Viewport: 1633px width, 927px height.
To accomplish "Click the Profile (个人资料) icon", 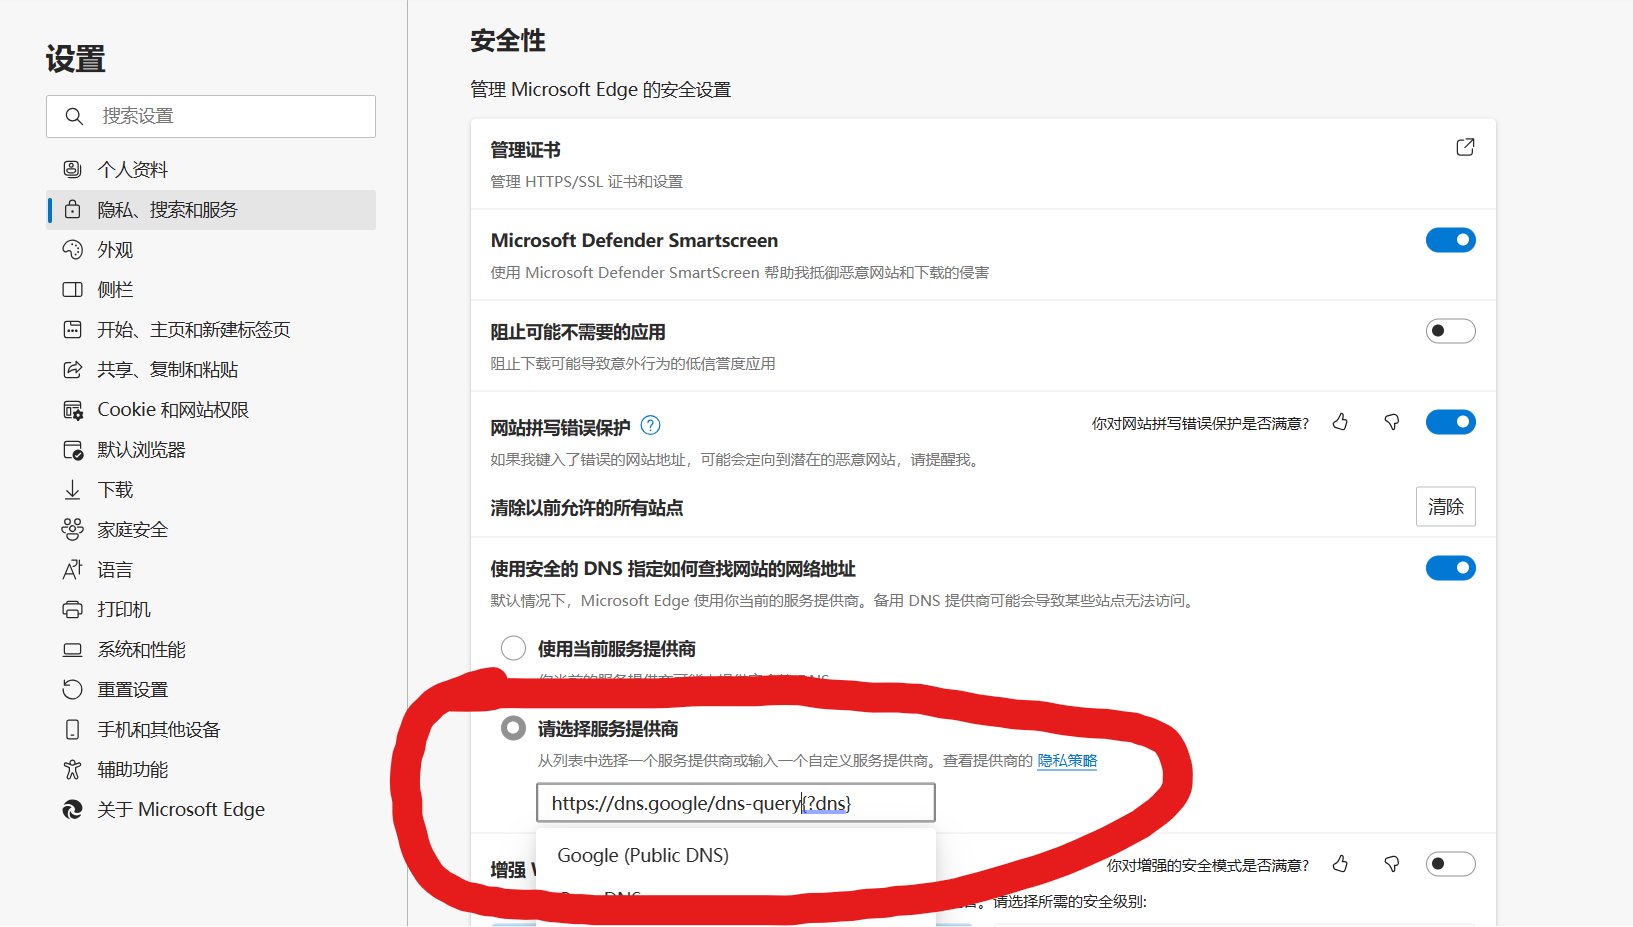I will (x=72, y=169).
